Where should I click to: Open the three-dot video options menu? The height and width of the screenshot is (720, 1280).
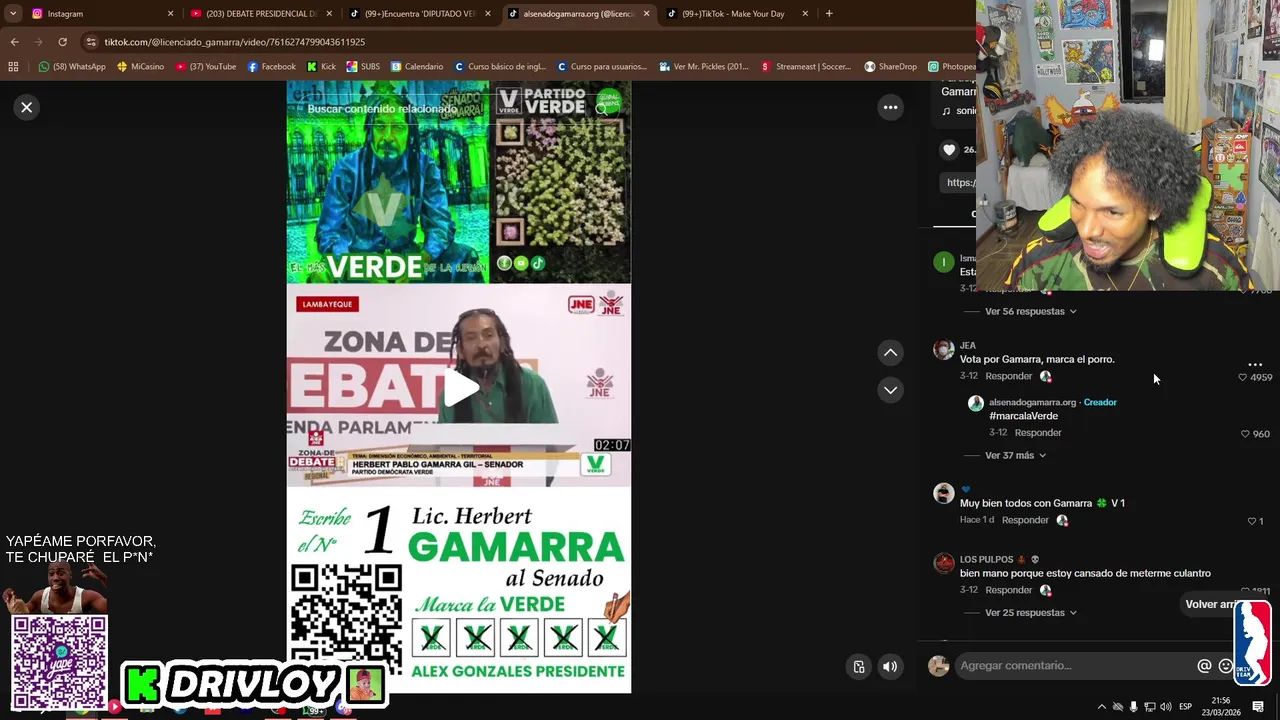(890, 107)
